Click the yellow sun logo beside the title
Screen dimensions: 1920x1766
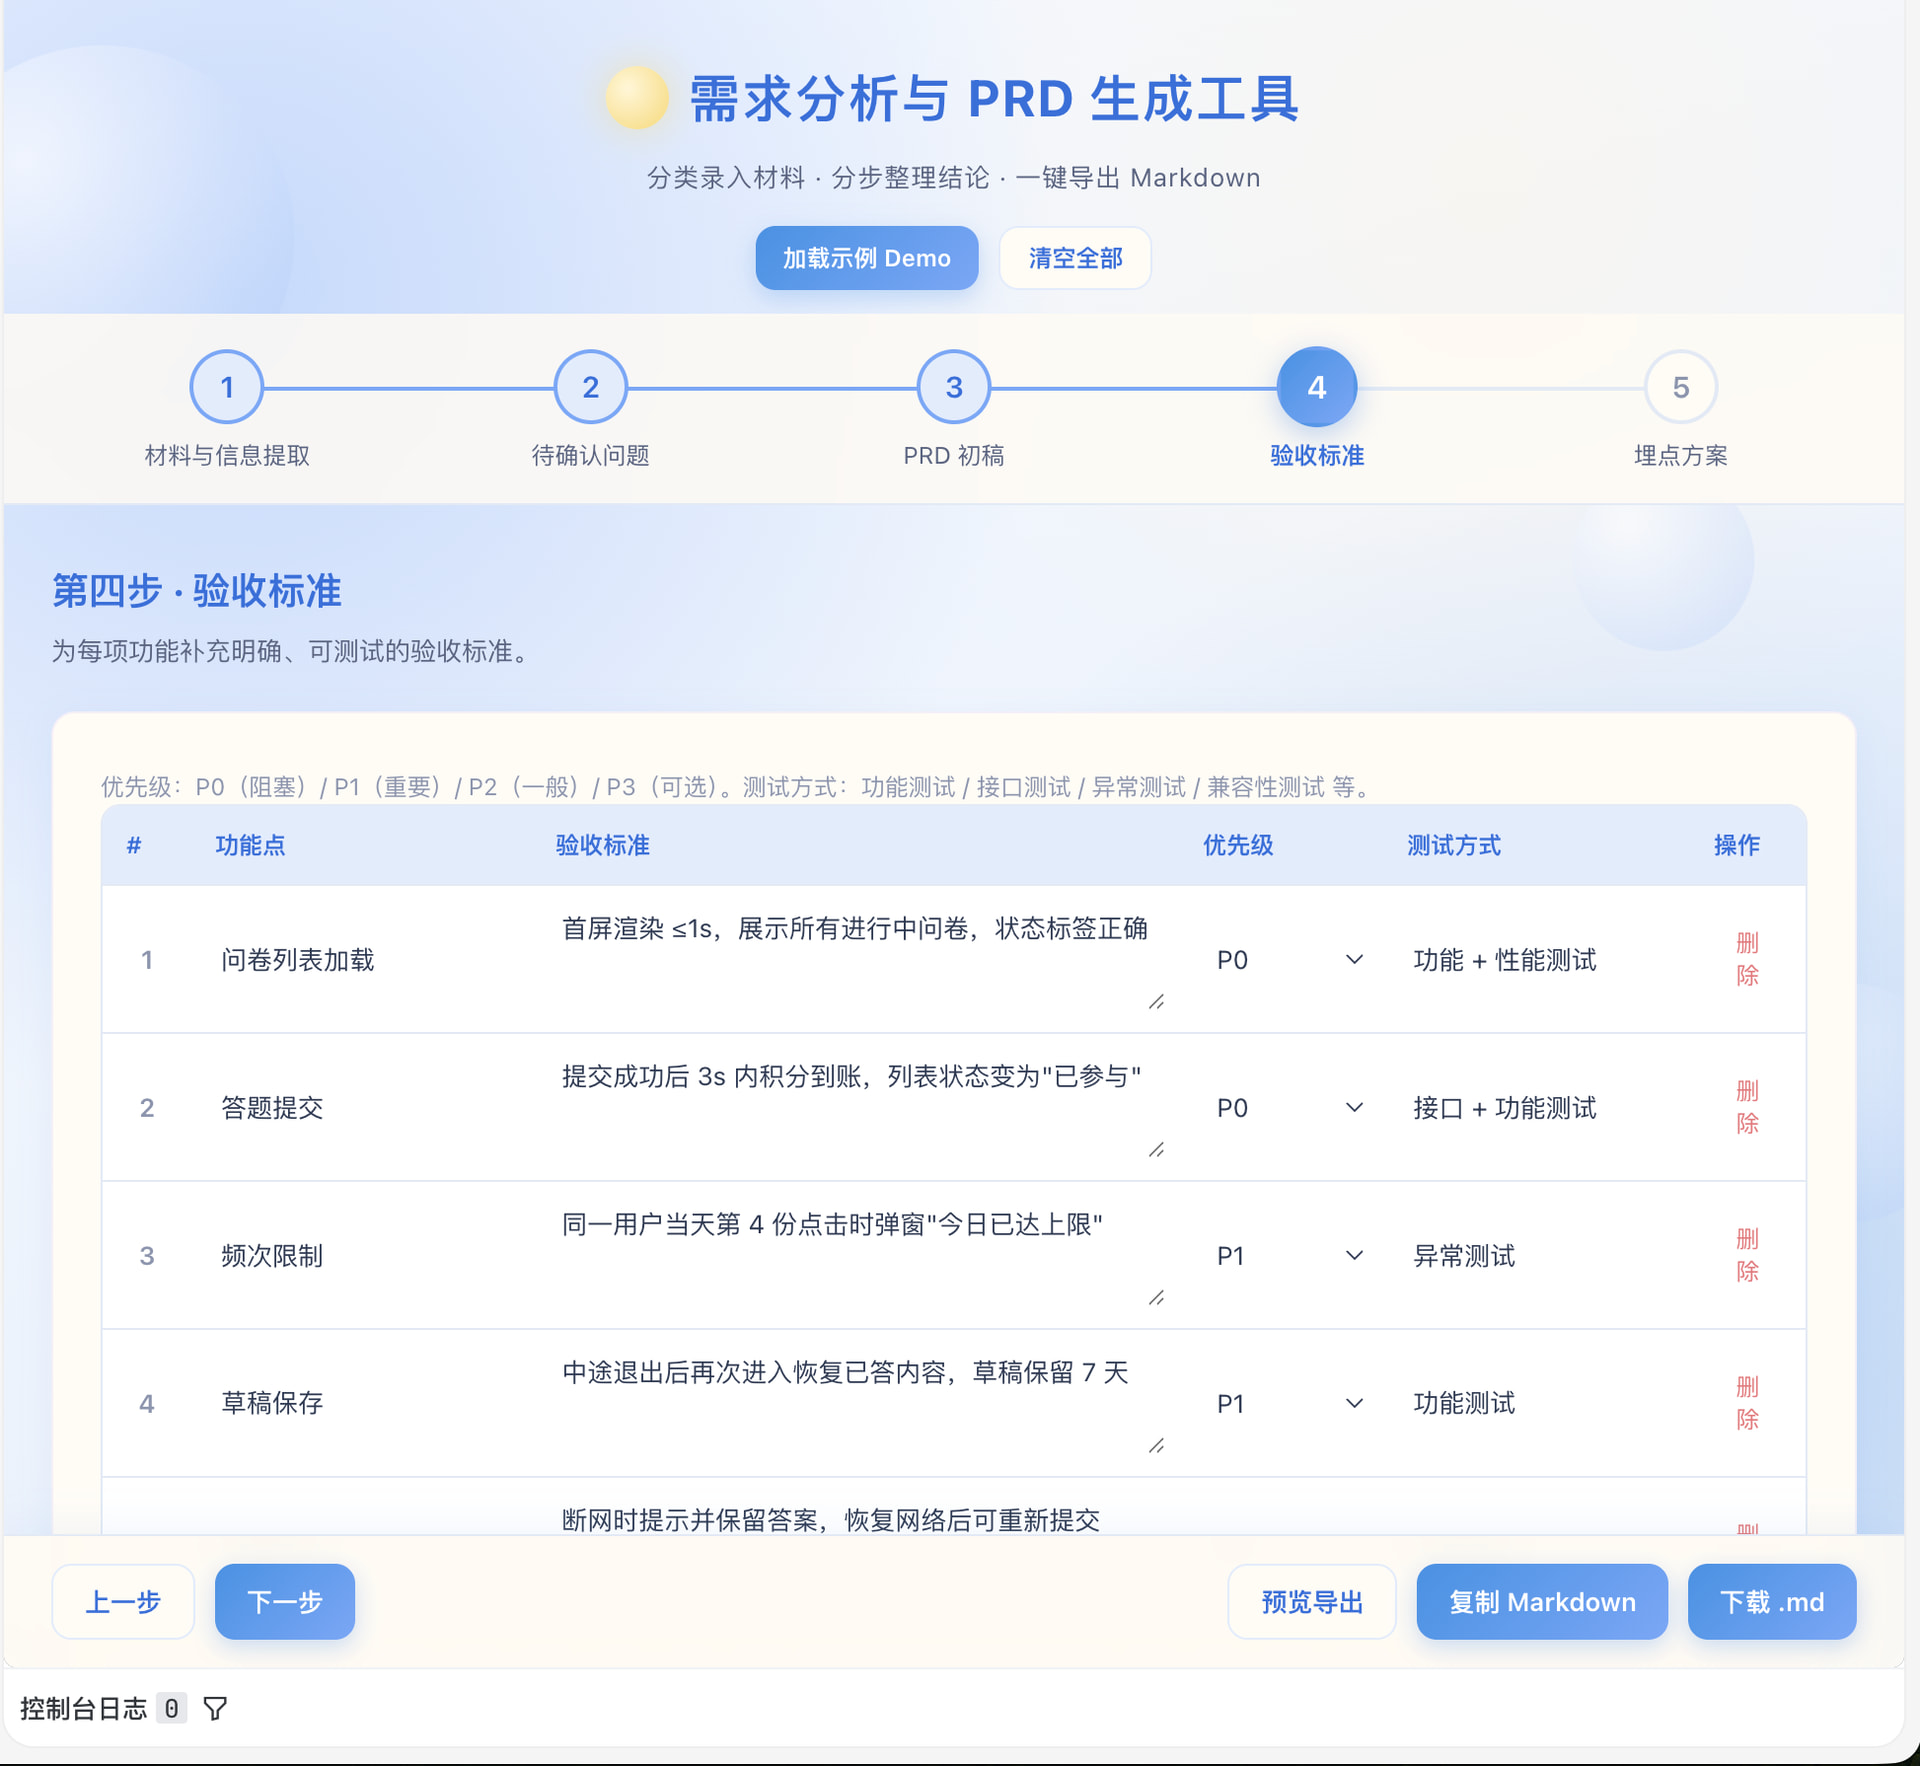637,98
